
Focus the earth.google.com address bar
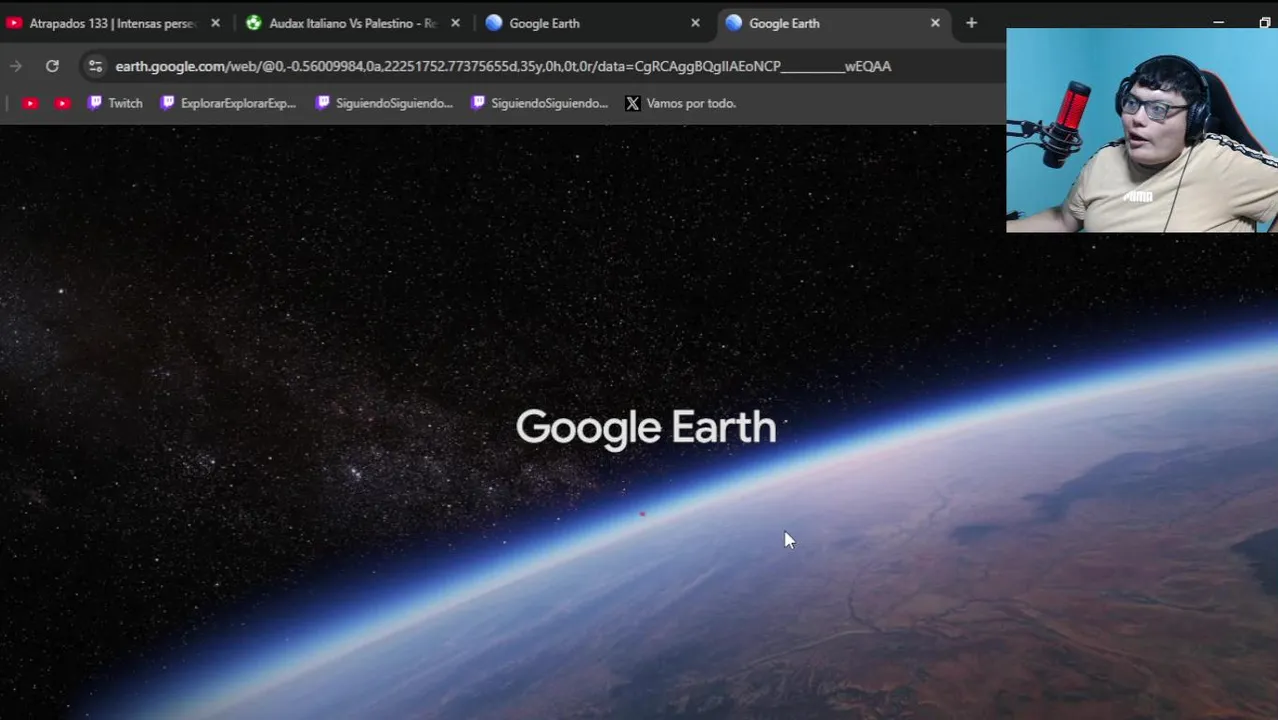502,66
